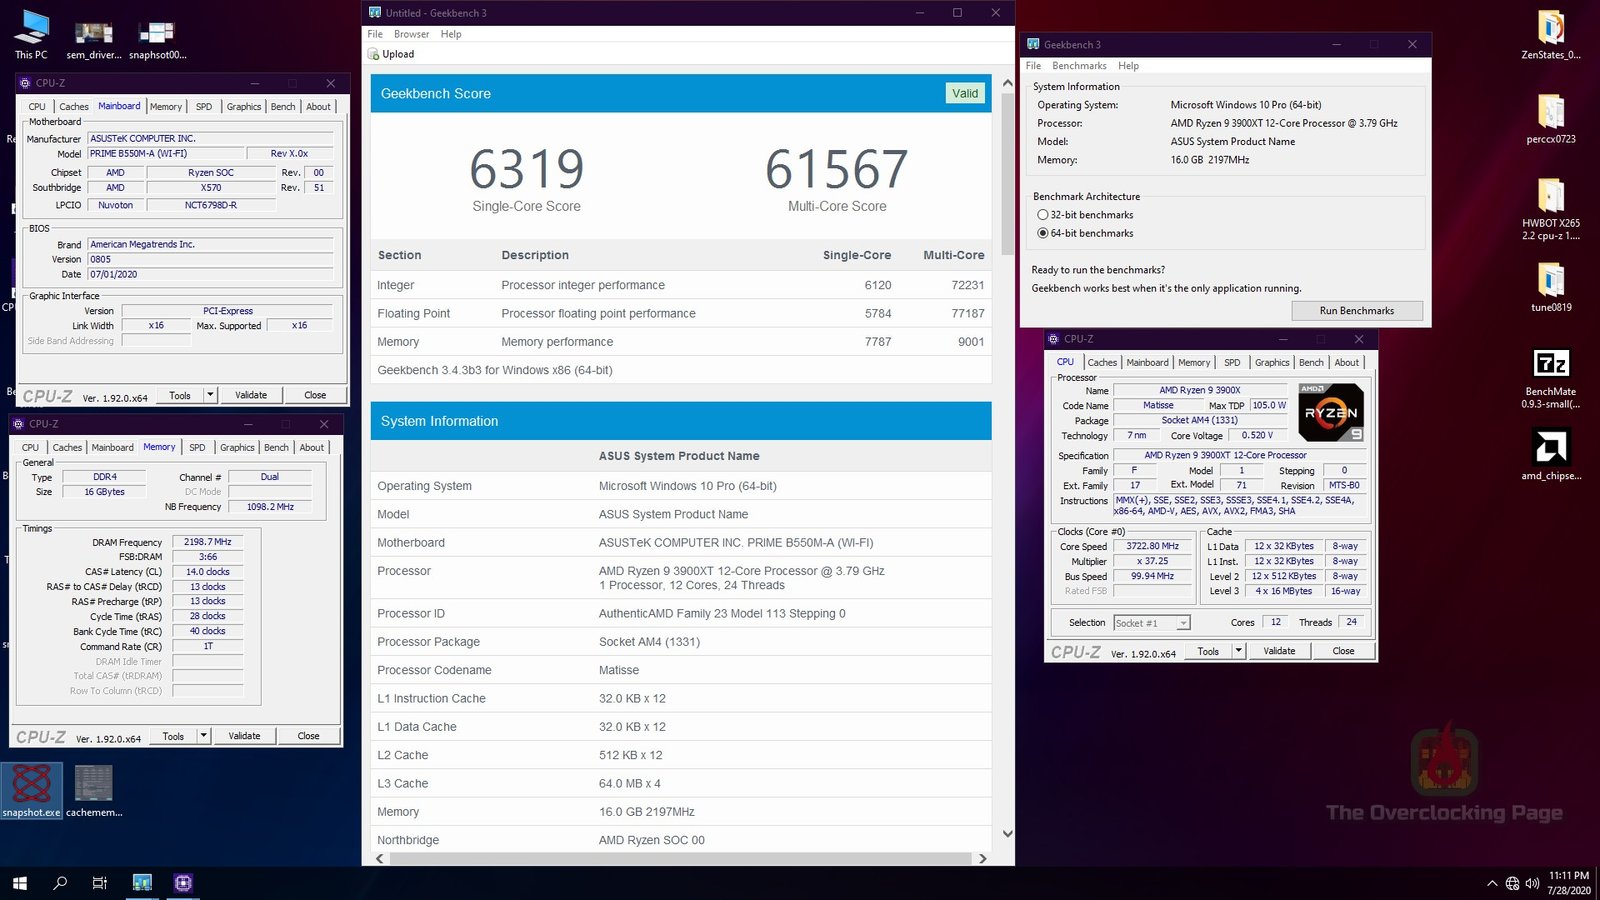This screenshot has height=900, width=1600.
Task: Open the BenchMate 7z archive icon
Action: pyautogui.click(x=1550, y=364)
